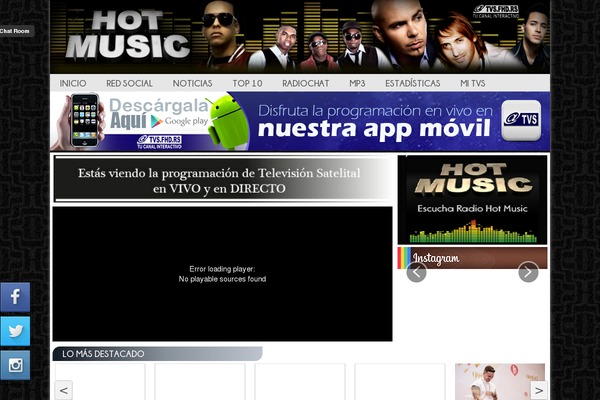Click the TVS app icon in banner
The width and height of the screenshot is (600, 400).
click(x=521, y=120)
